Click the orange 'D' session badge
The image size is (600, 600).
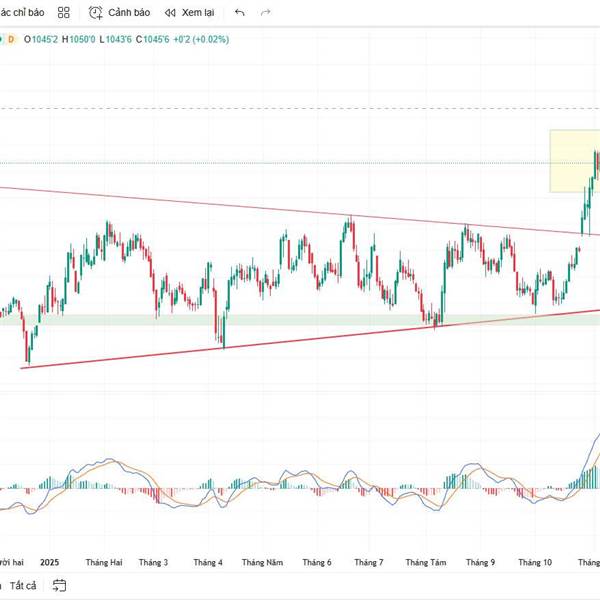pos(11,39)
